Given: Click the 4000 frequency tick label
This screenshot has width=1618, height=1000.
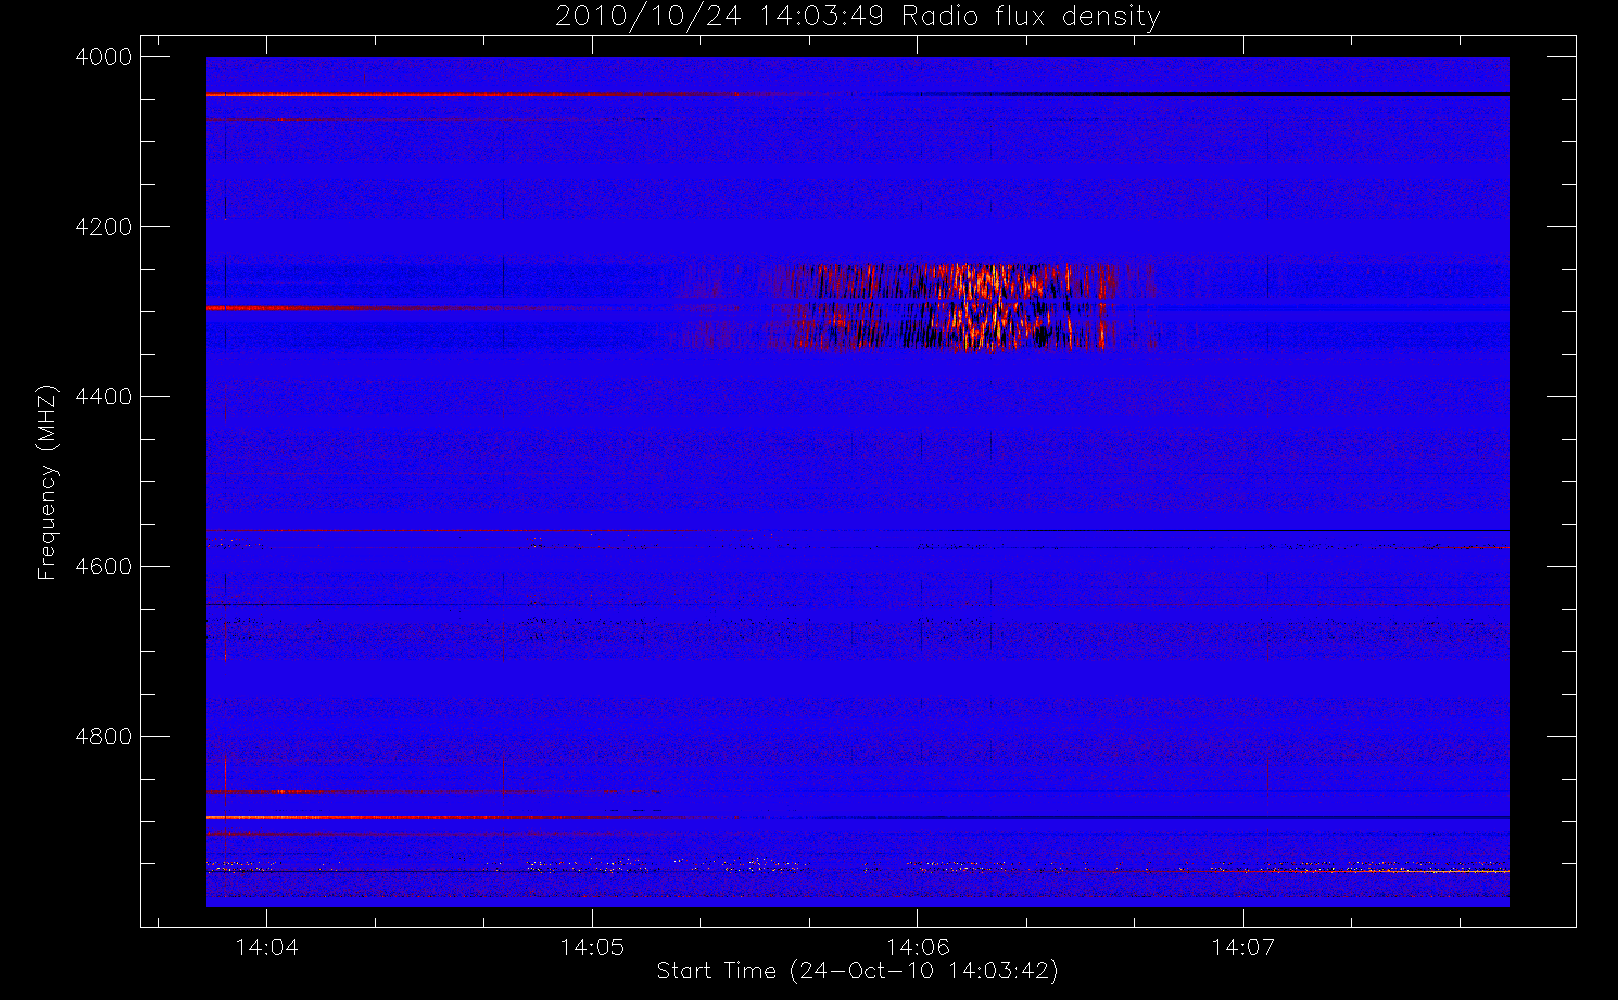Looking at the screenshot, I should coord(104,57).
